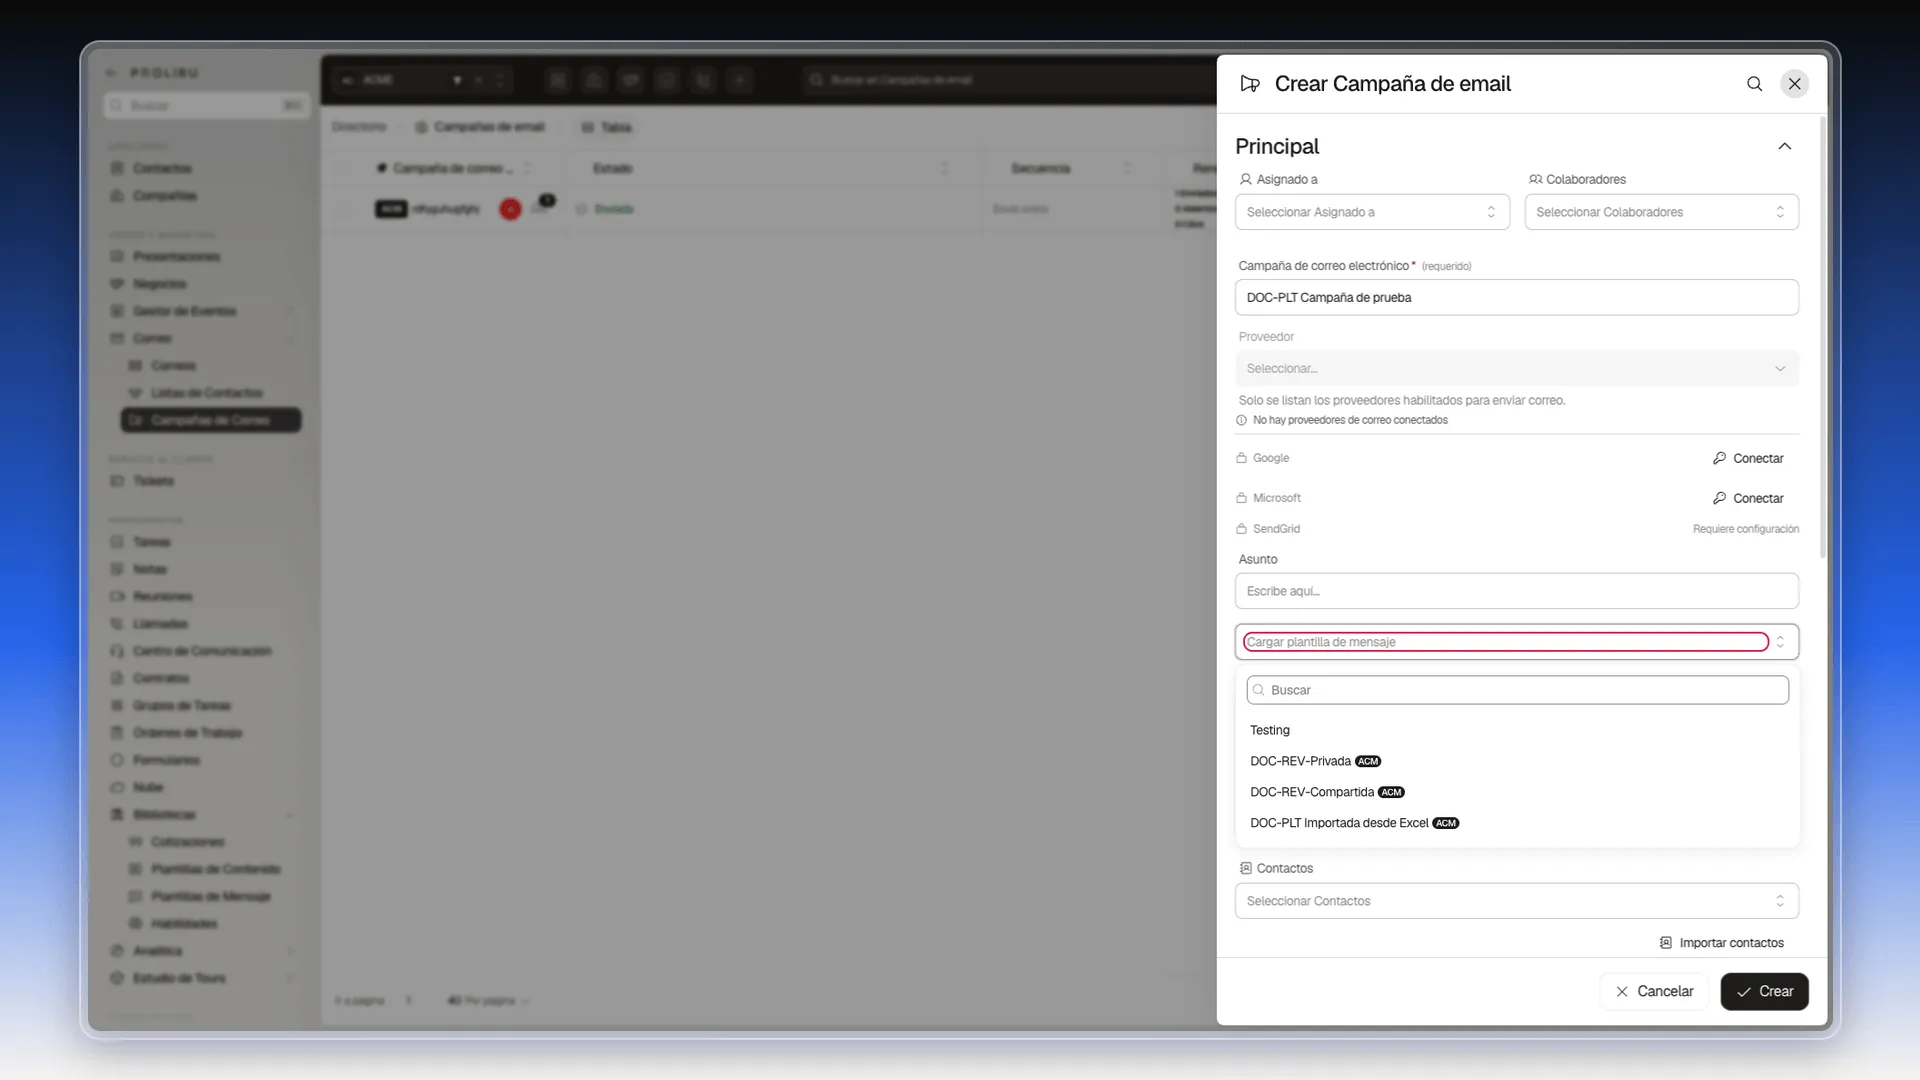Click the info icon beside No hay proveedores
Screen dimensions: 1920x1080
point(1242,420)
